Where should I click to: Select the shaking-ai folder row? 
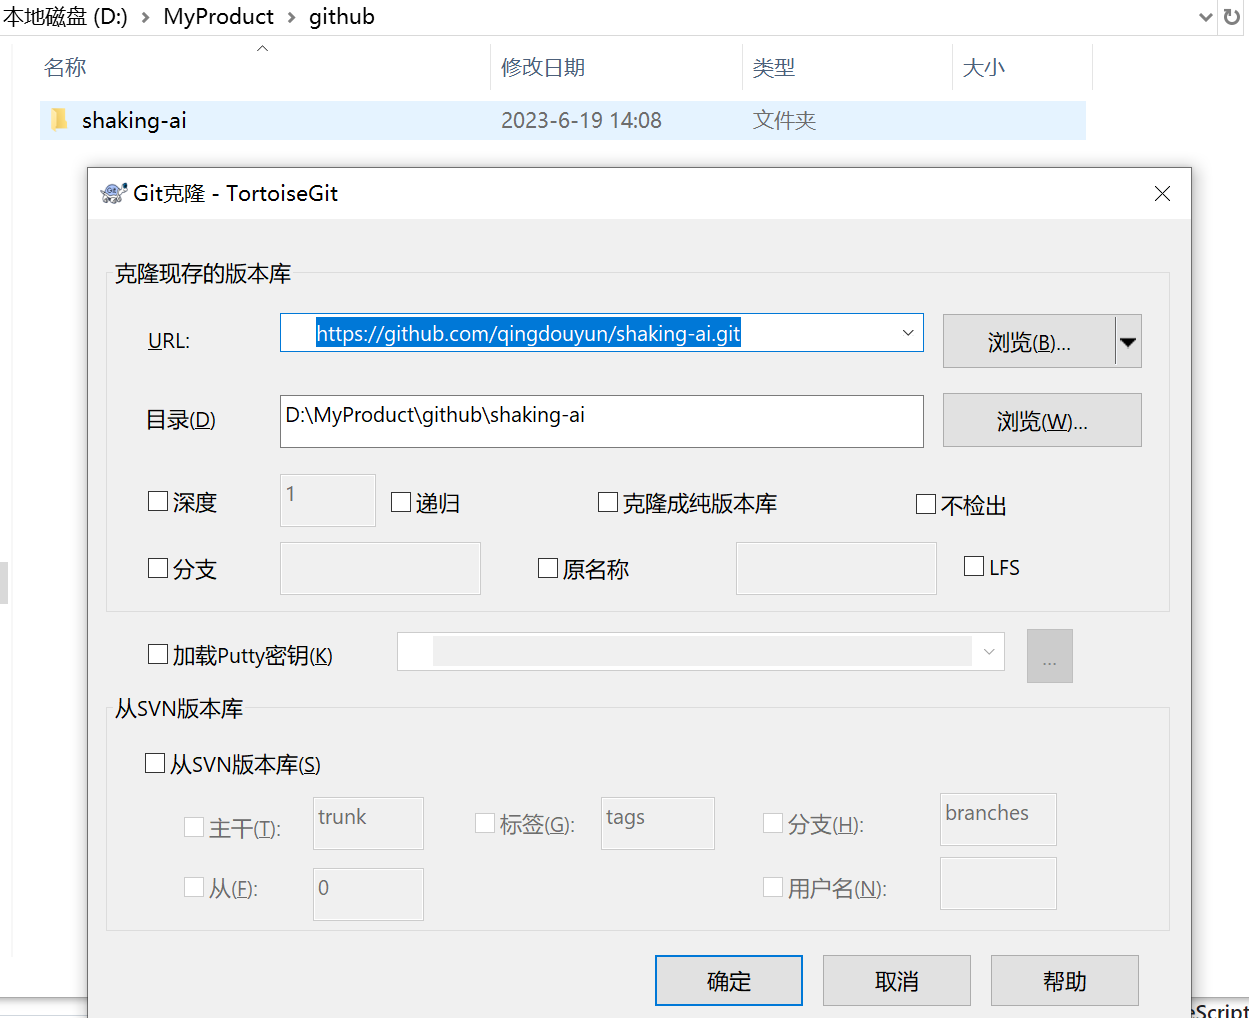tap(563, 120)
